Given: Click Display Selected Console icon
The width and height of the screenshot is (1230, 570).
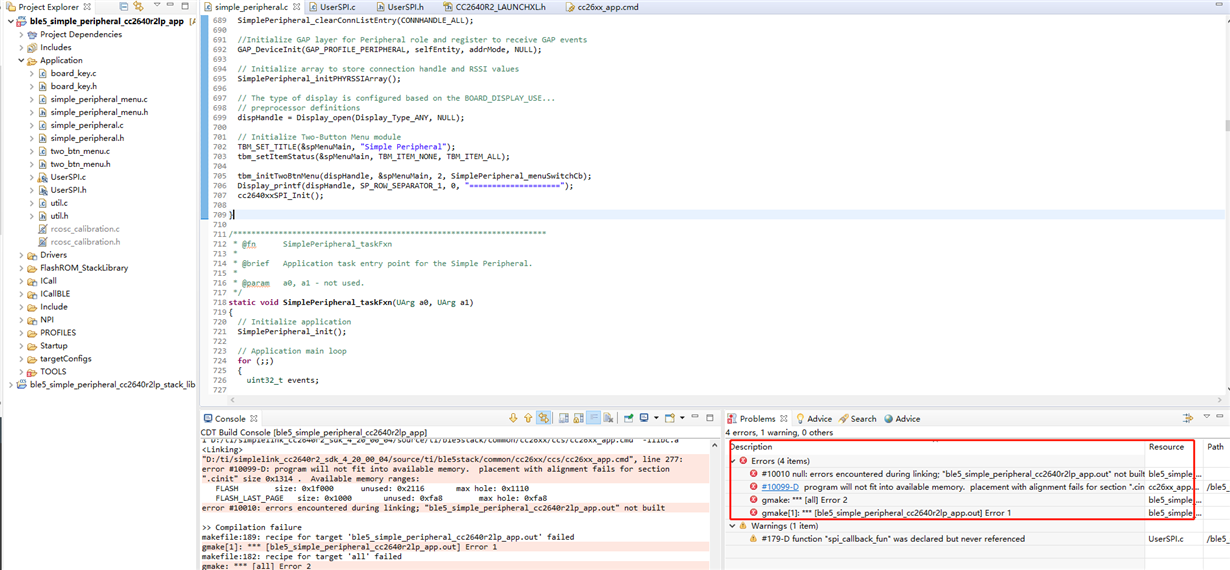Looking at the screenshot, I should point(646,418).
